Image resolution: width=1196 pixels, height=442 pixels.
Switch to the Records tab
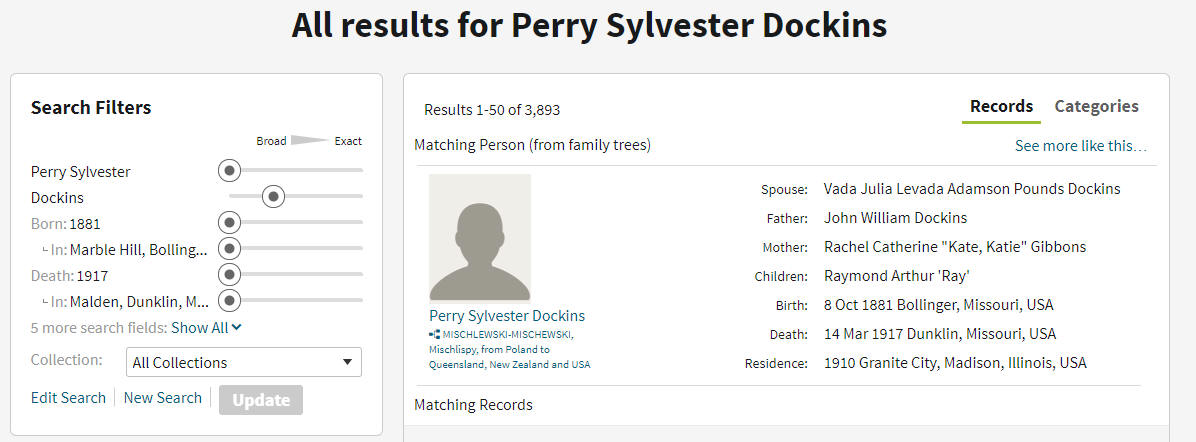click(1001, 106)
